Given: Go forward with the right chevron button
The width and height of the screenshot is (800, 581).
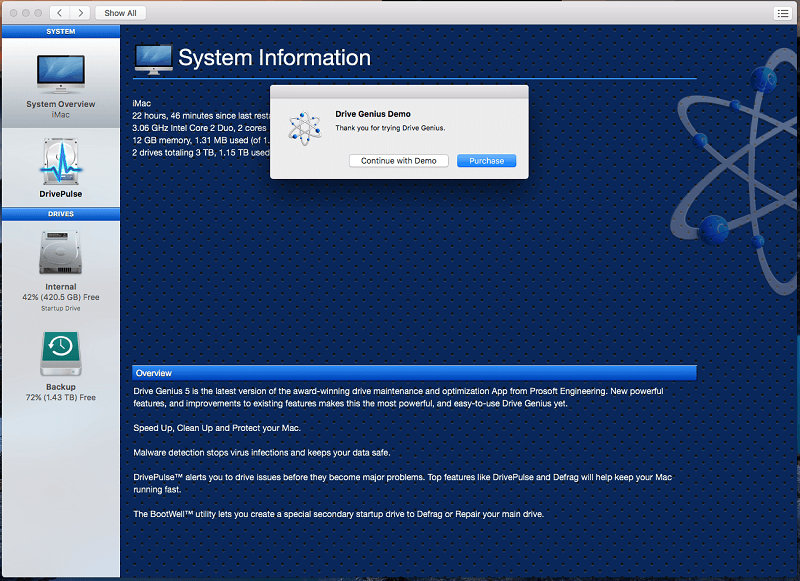Looking at the screenshot, I should click(81, 13).
